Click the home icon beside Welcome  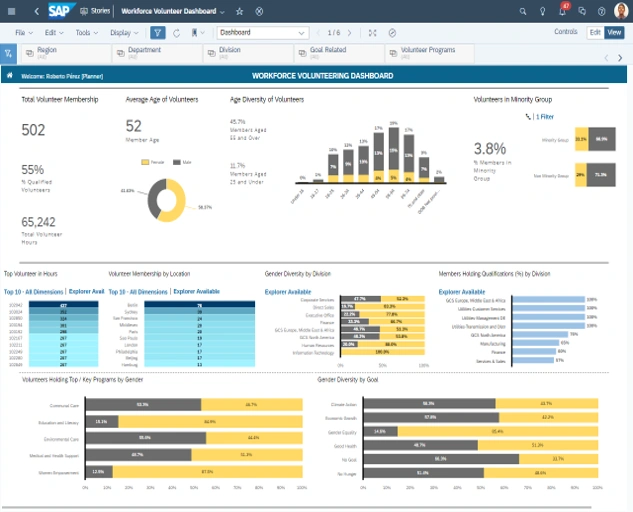coord(10,75)
